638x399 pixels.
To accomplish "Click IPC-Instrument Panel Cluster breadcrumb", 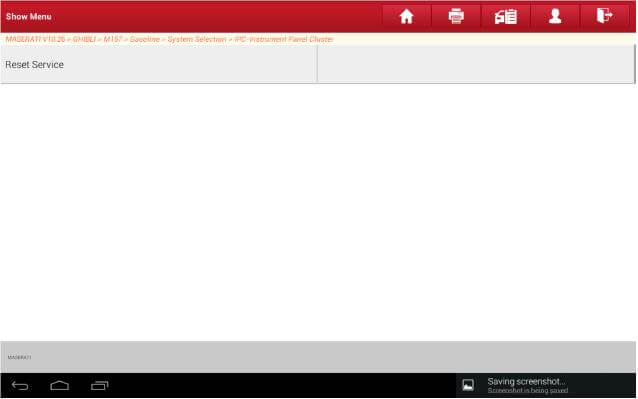I will (x=284, y=39).
